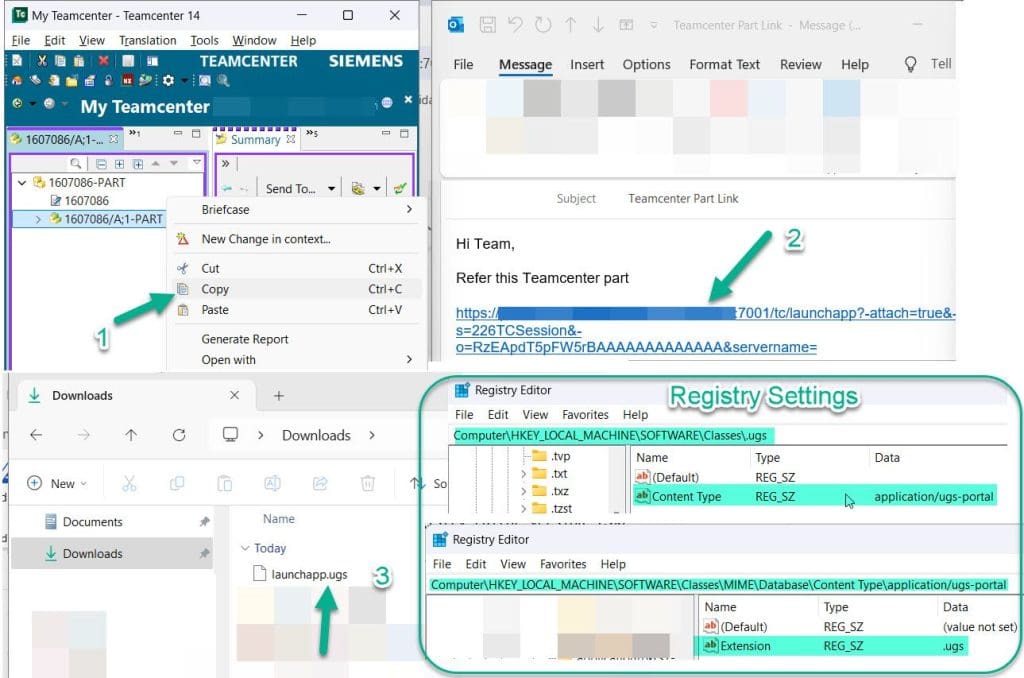Collapse the Today group in Downloads
Viewport: 1024px width, 678px height.
245,548
